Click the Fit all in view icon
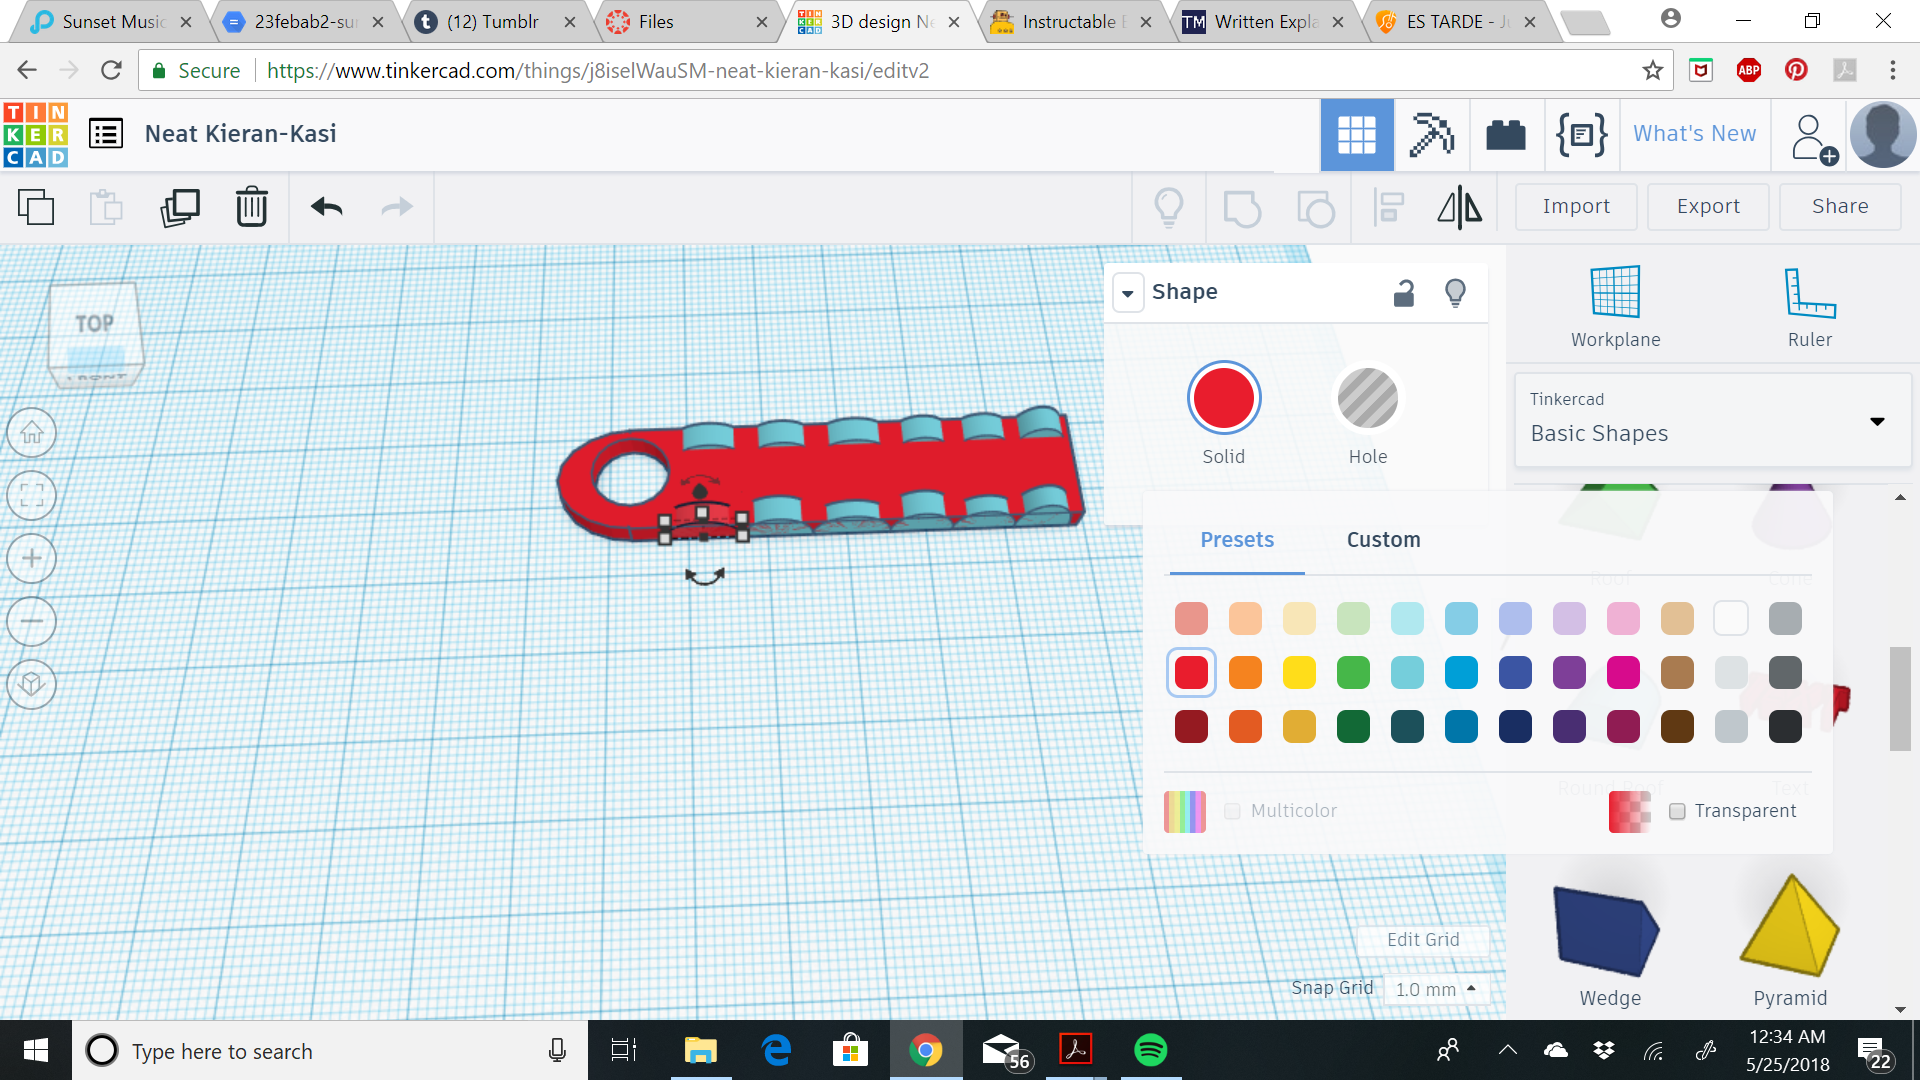1920x1080 pixels. click(32, 496)
